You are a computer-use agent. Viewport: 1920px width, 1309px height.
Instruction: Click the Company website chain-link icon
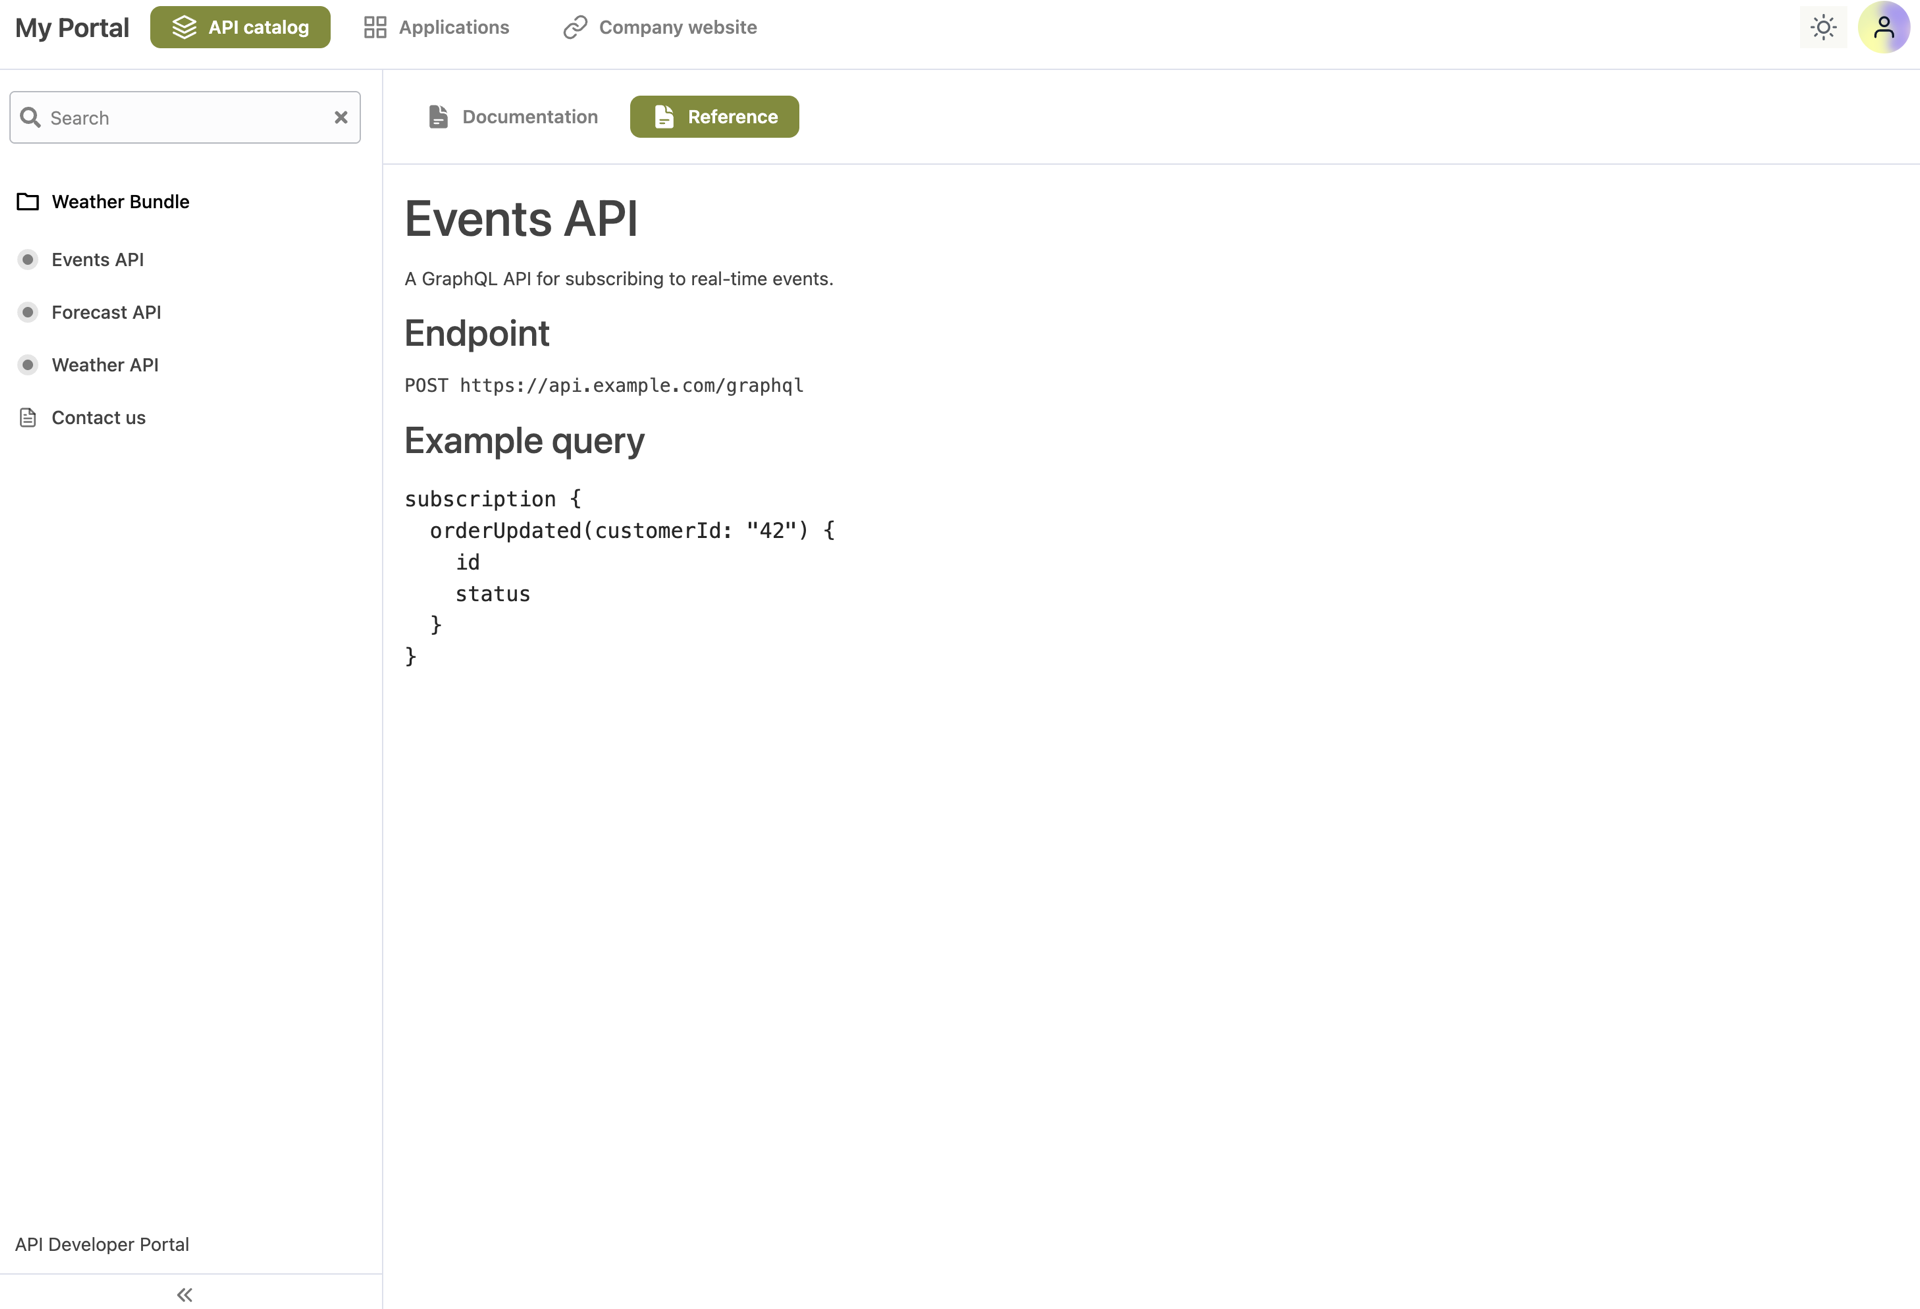pos(575,27)
